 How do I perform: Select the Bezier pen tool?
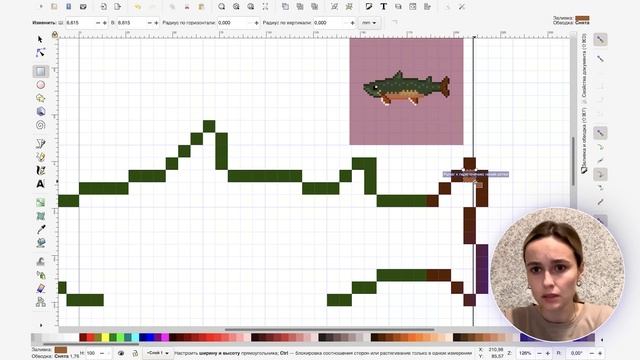(x=40, y=143)
